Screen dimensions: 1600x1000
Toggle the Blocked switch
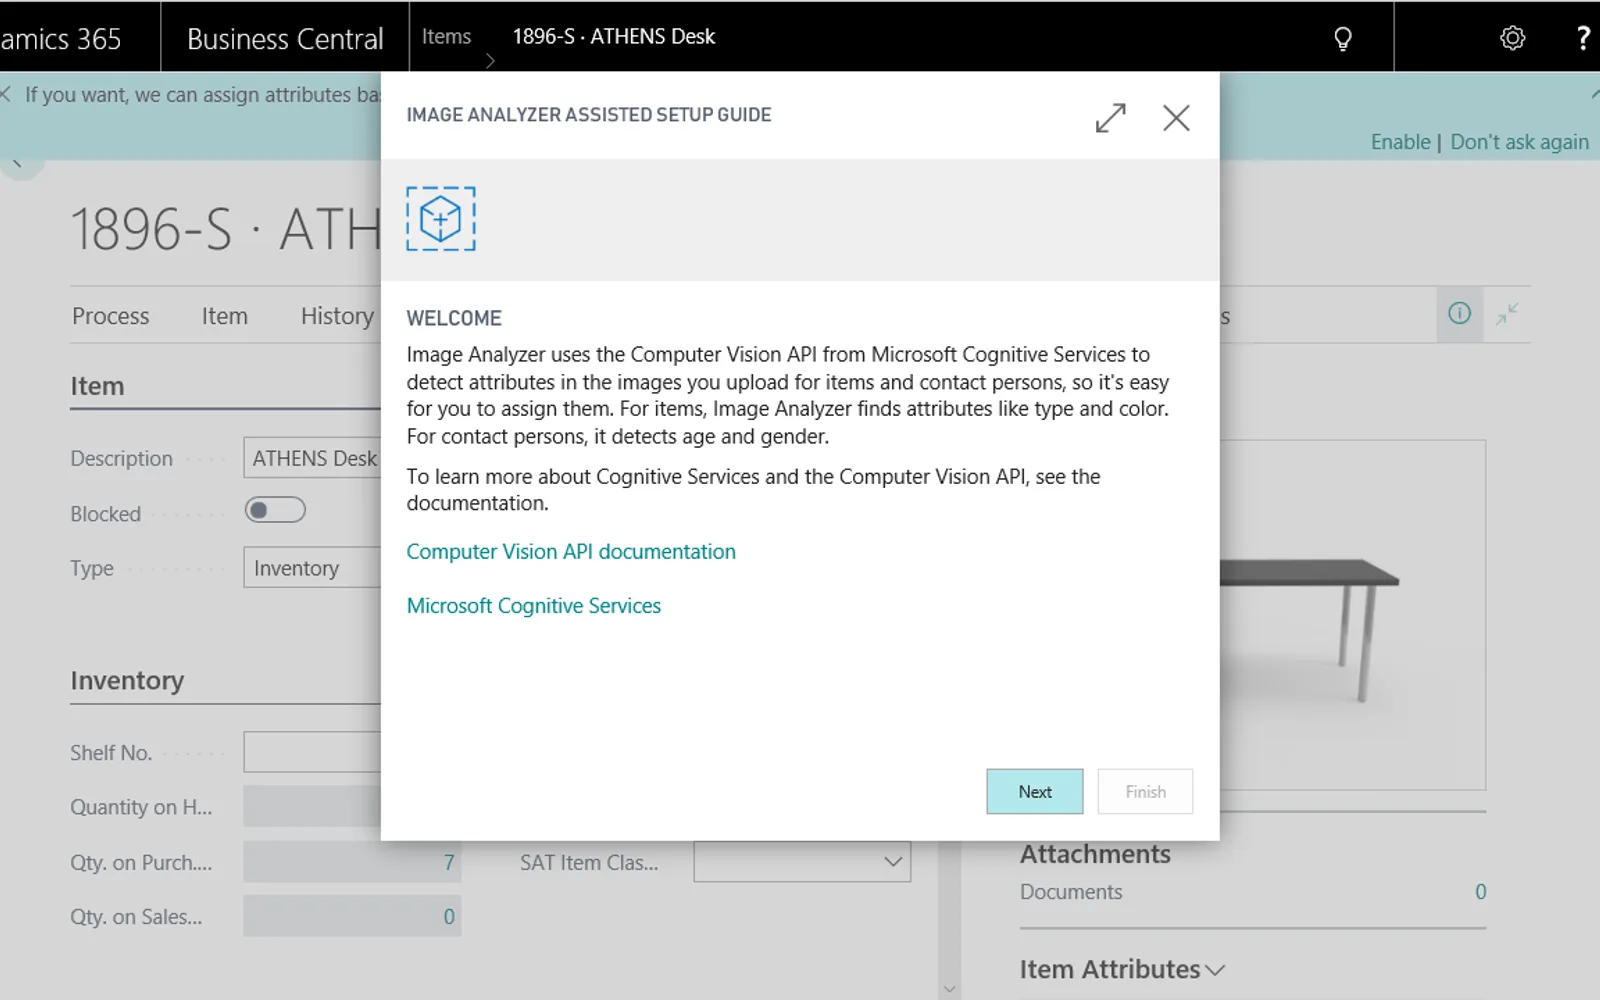pyautogui.click(x=275, y=510)
